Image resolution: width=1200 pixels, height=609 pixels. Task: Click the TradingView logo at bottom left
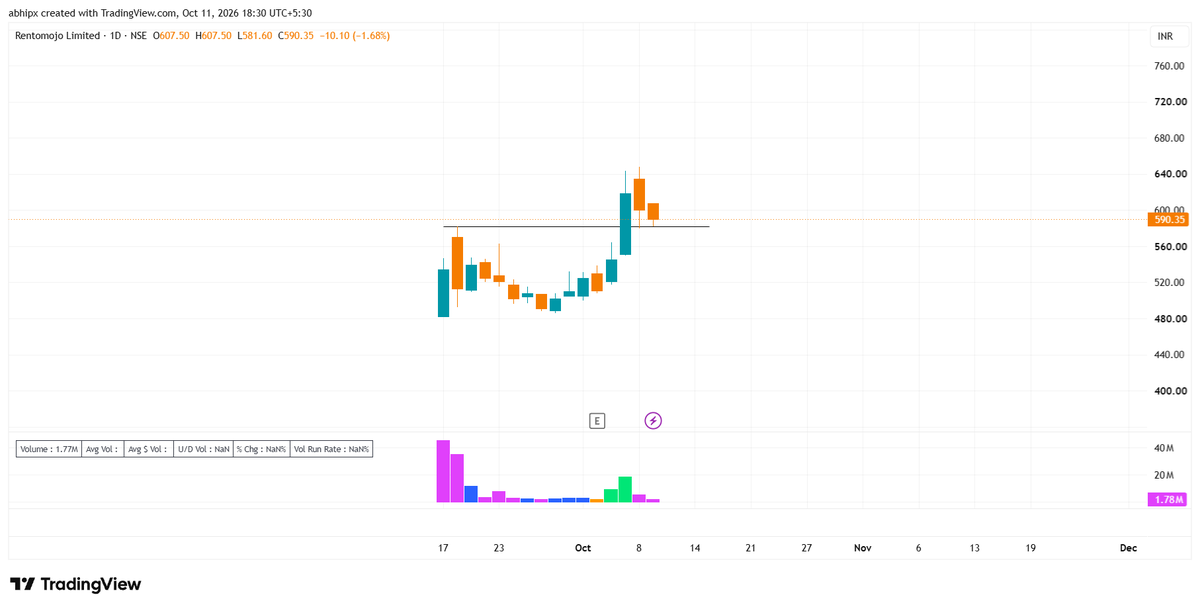[76, 584]
